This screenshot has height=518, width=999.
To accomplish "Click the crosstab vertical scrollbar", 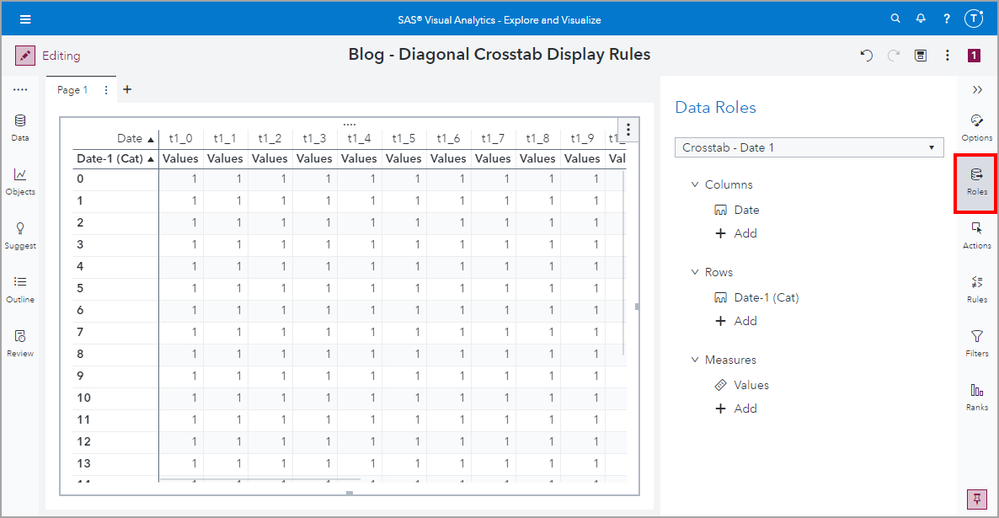I will (624, 263).
